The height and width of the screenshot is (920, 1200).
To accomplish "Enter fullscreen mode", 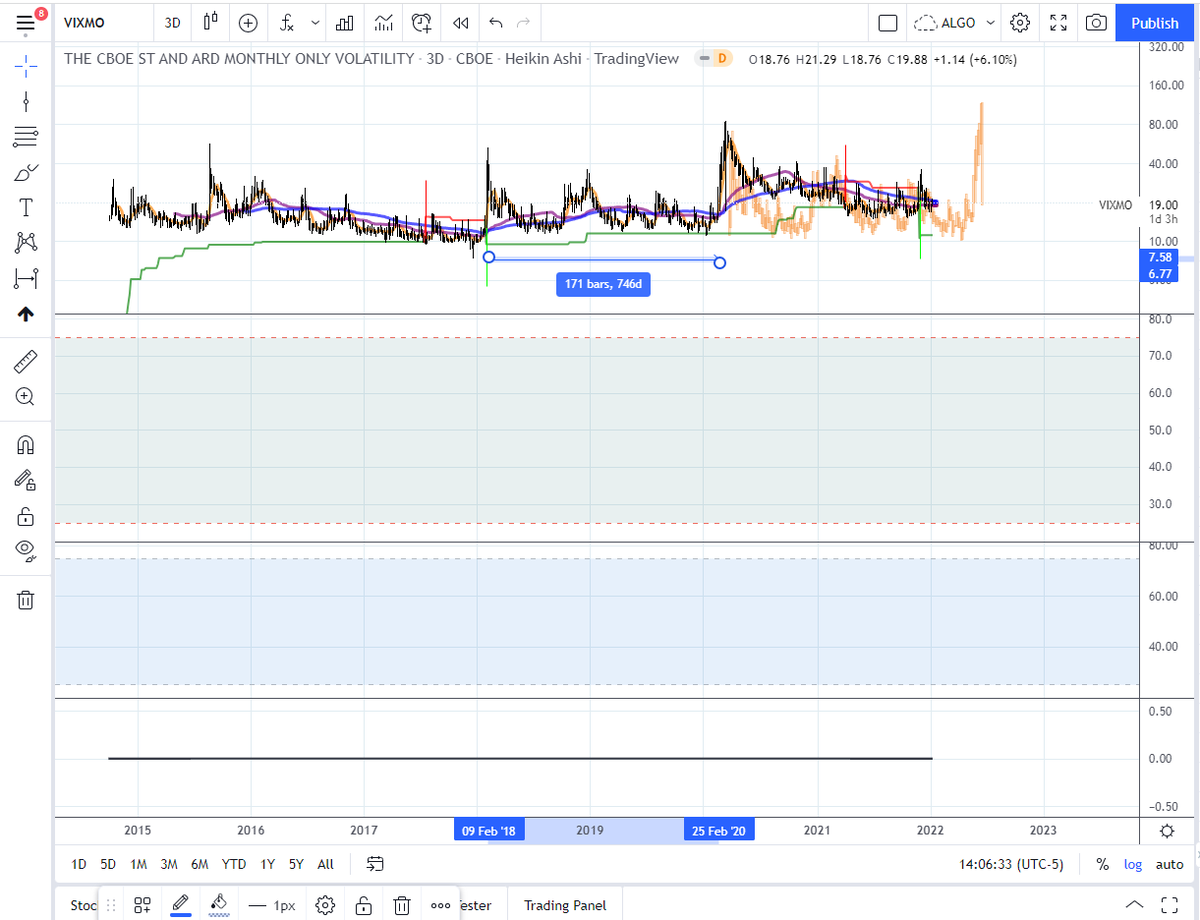I will 1059,22.
